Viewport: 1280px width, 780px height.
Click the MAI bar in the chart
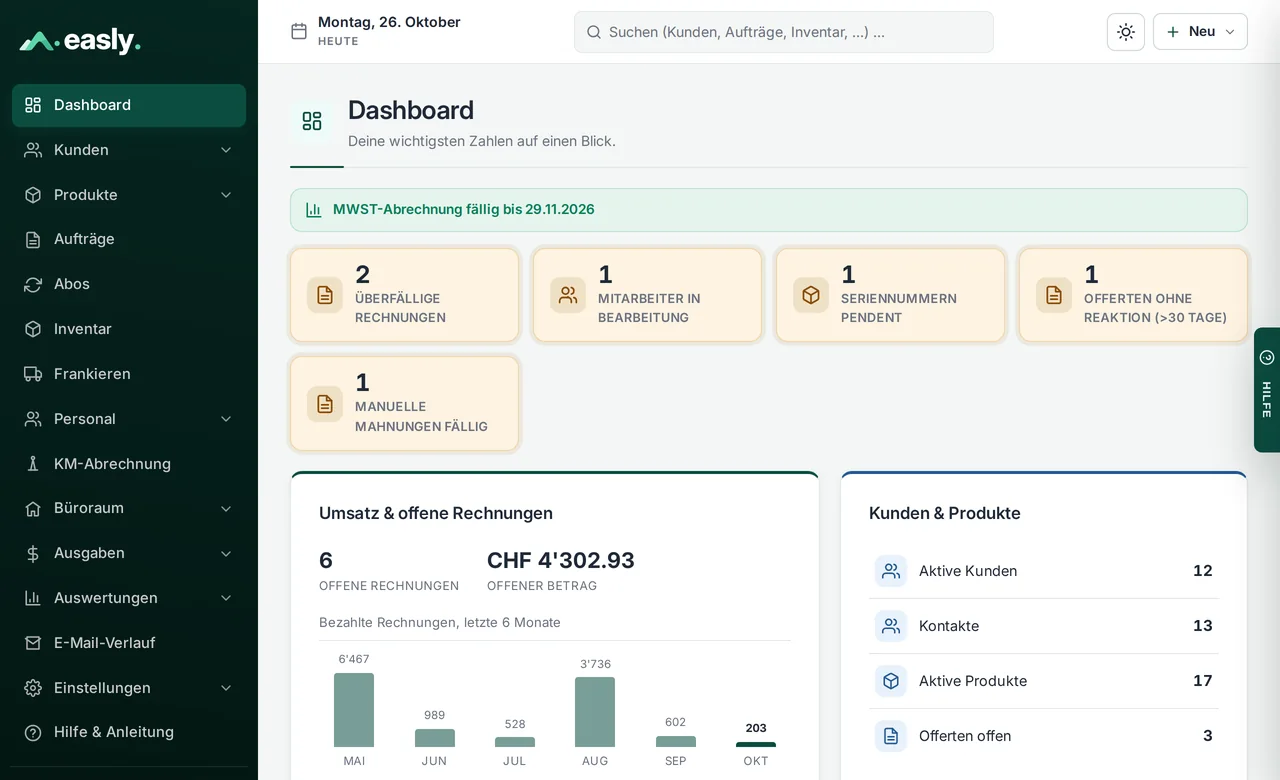[x=354, y=710]
